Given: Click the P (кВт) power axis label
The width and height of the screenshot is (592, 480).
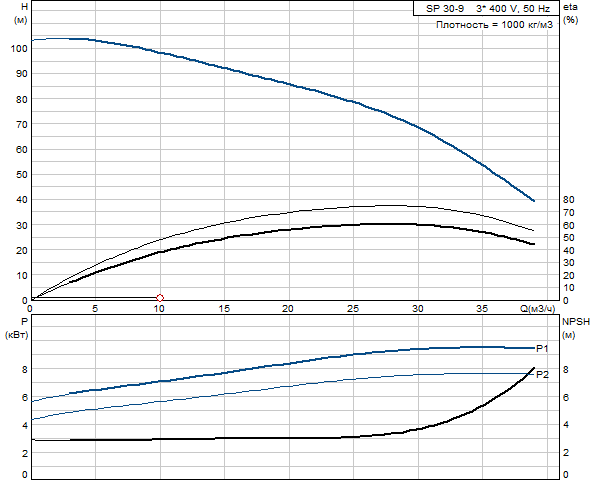Looking at the screenshot, I should 17,328.
